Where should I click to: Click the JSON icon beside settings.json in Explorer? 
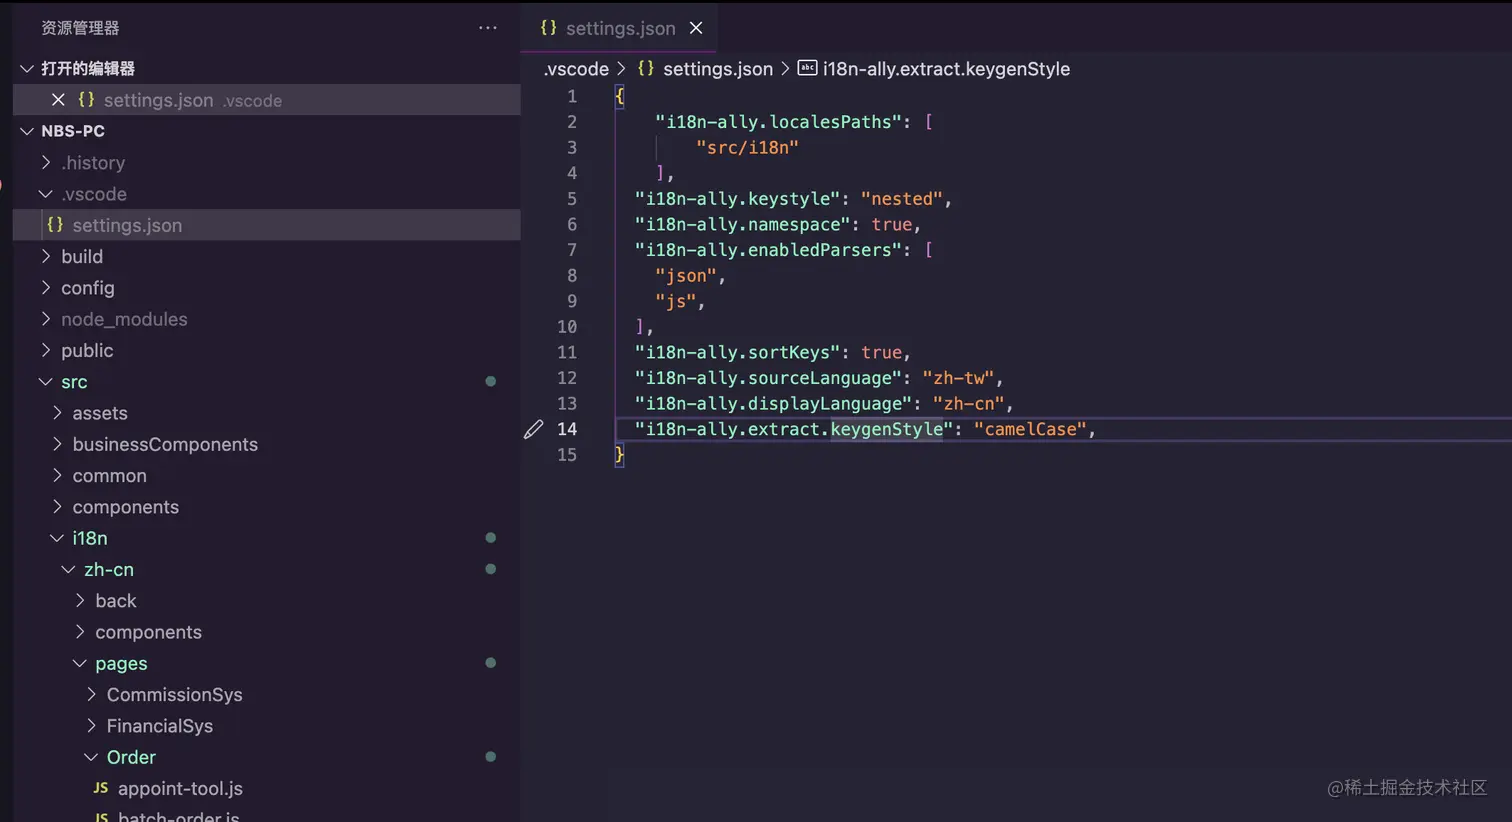(55, 225)
